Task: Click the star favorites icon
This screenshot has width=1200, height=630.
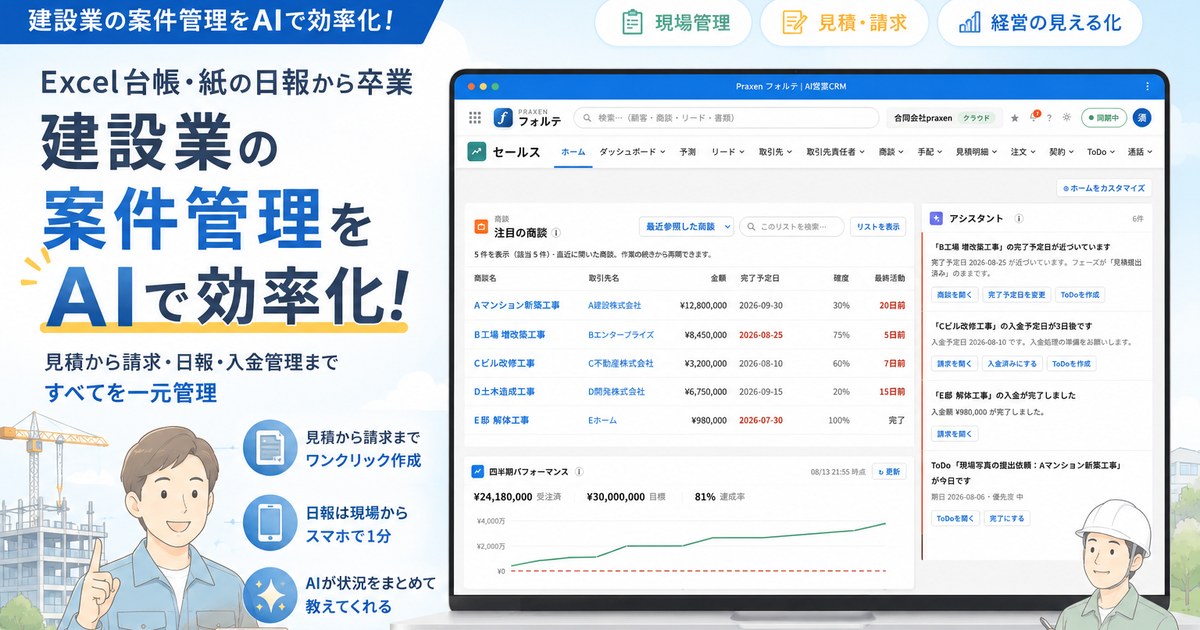Action: tap(1015, 118)
